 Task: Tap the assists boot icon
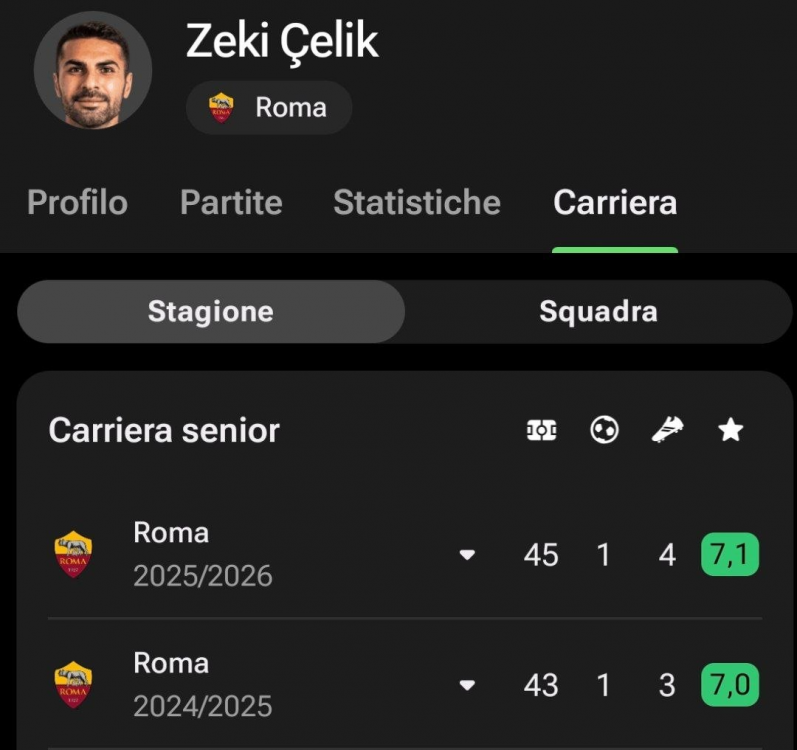(667, 430)
